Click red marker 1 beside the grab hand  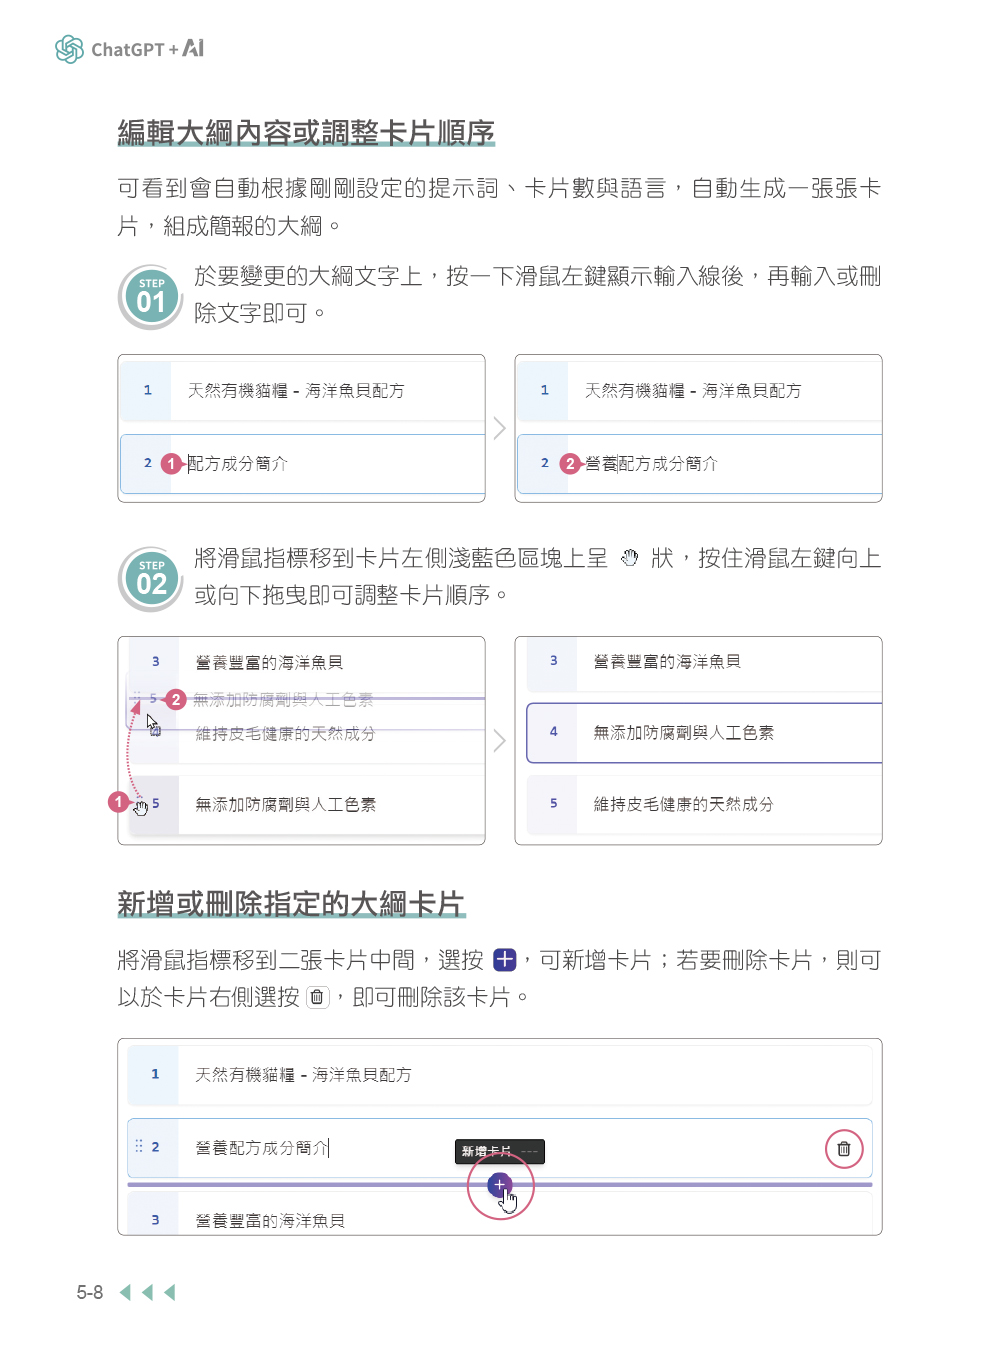pos(118,802)
